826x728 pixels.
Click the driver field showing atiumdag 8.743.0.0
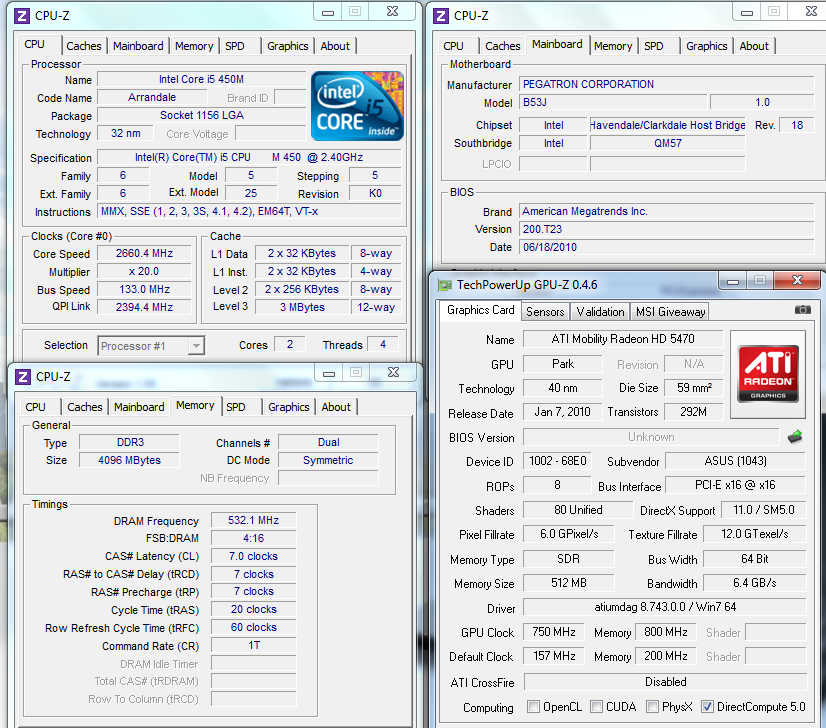(x=665, y=607)
